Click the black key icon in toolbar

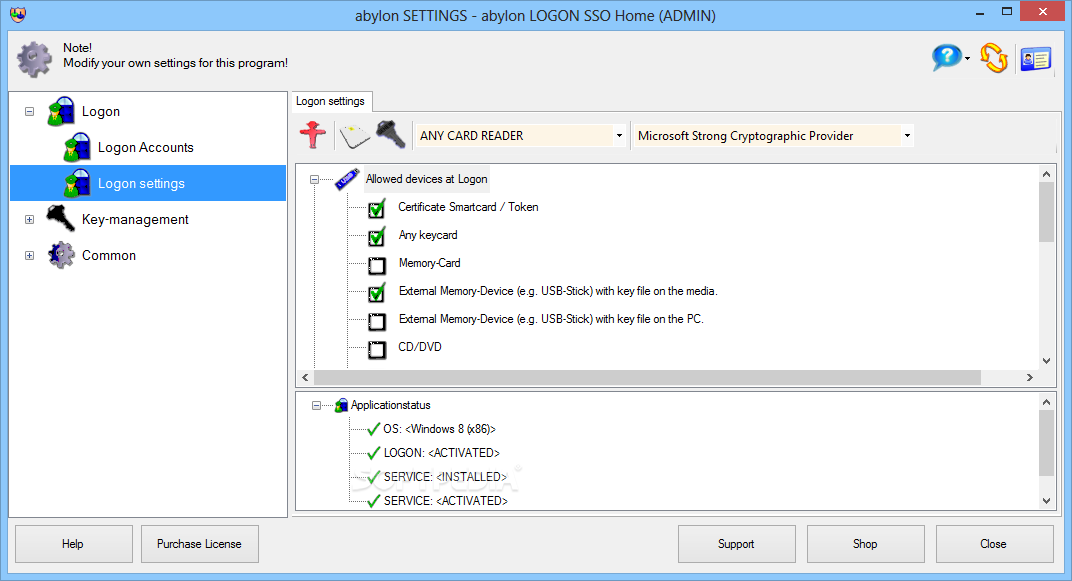click(x=390, y=134)
